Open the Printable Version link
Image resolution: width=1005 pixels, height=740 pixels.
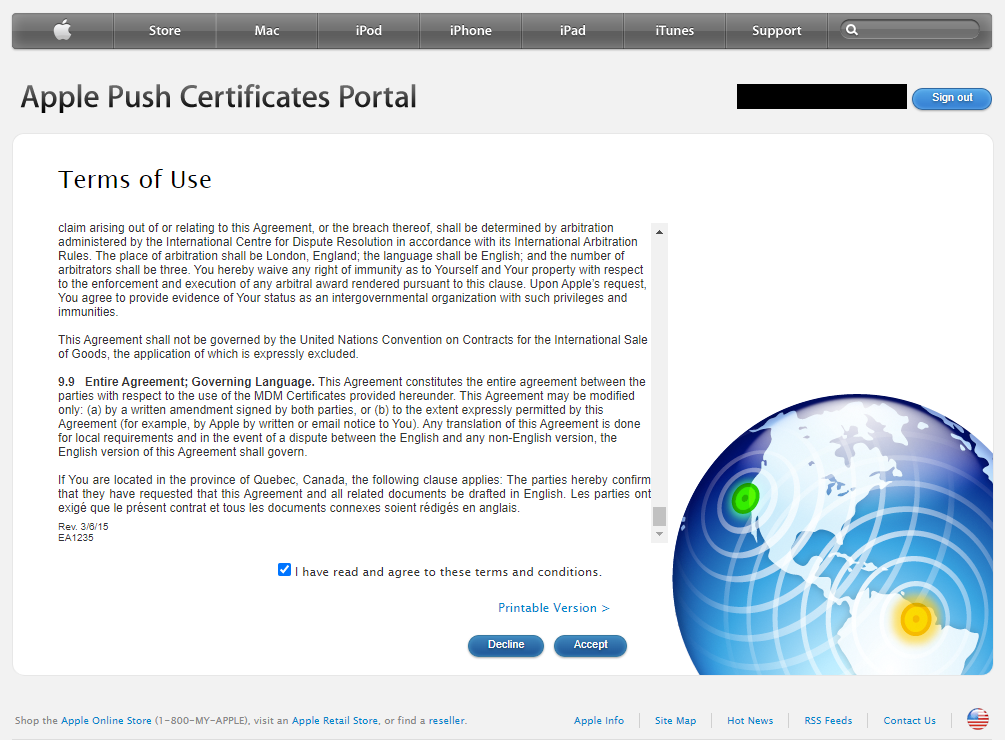554,608
